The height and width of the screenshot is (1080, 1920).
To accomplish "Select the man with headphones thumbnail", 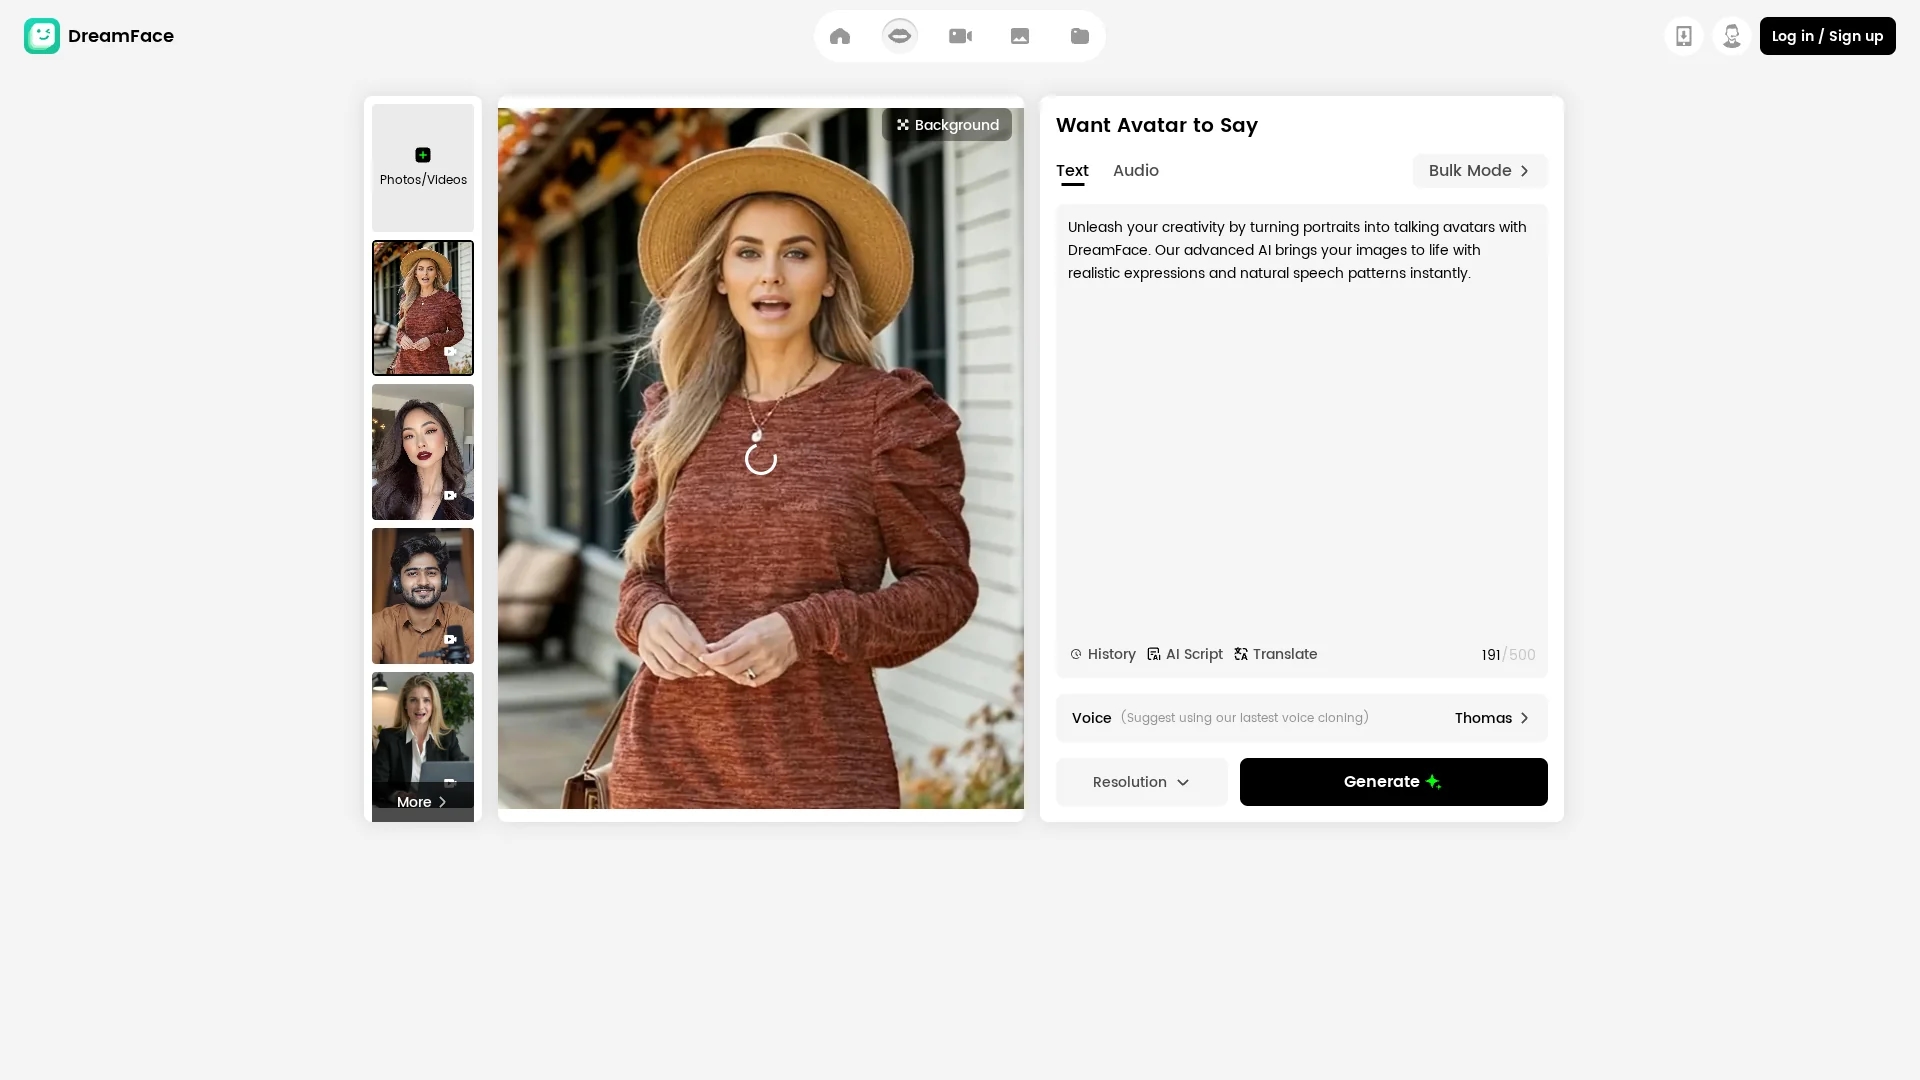I will pyautogui.click(x=423, y=596).
